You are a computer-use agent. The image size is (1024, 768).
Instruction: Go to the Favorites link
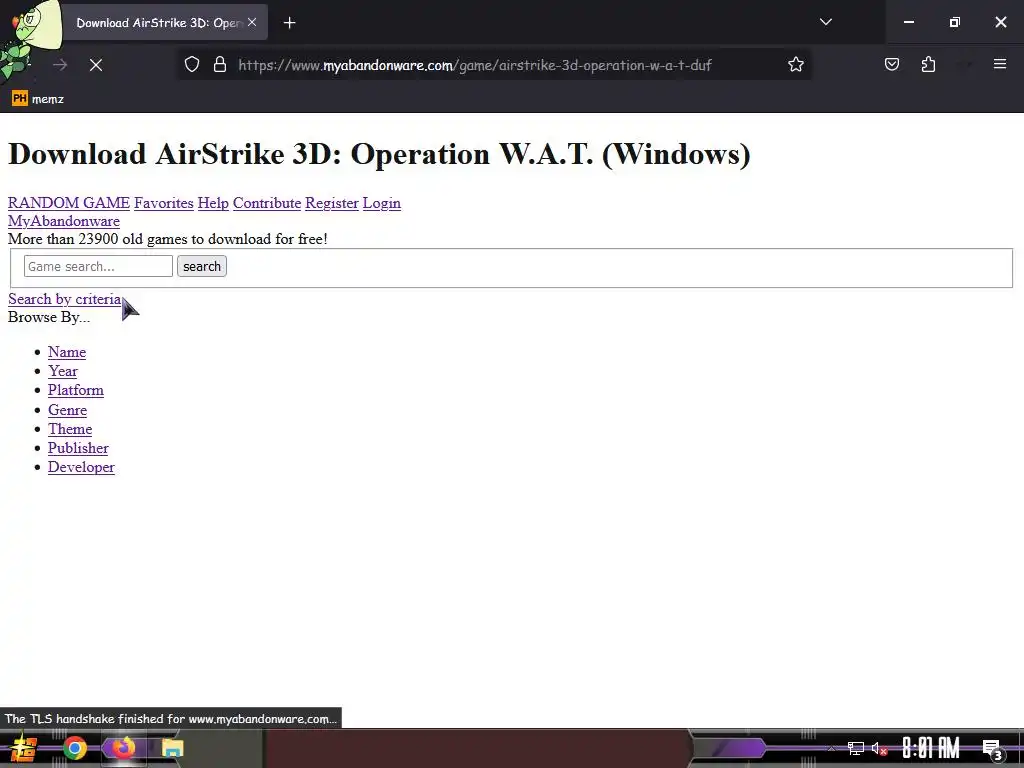click(x=164, y=203)
